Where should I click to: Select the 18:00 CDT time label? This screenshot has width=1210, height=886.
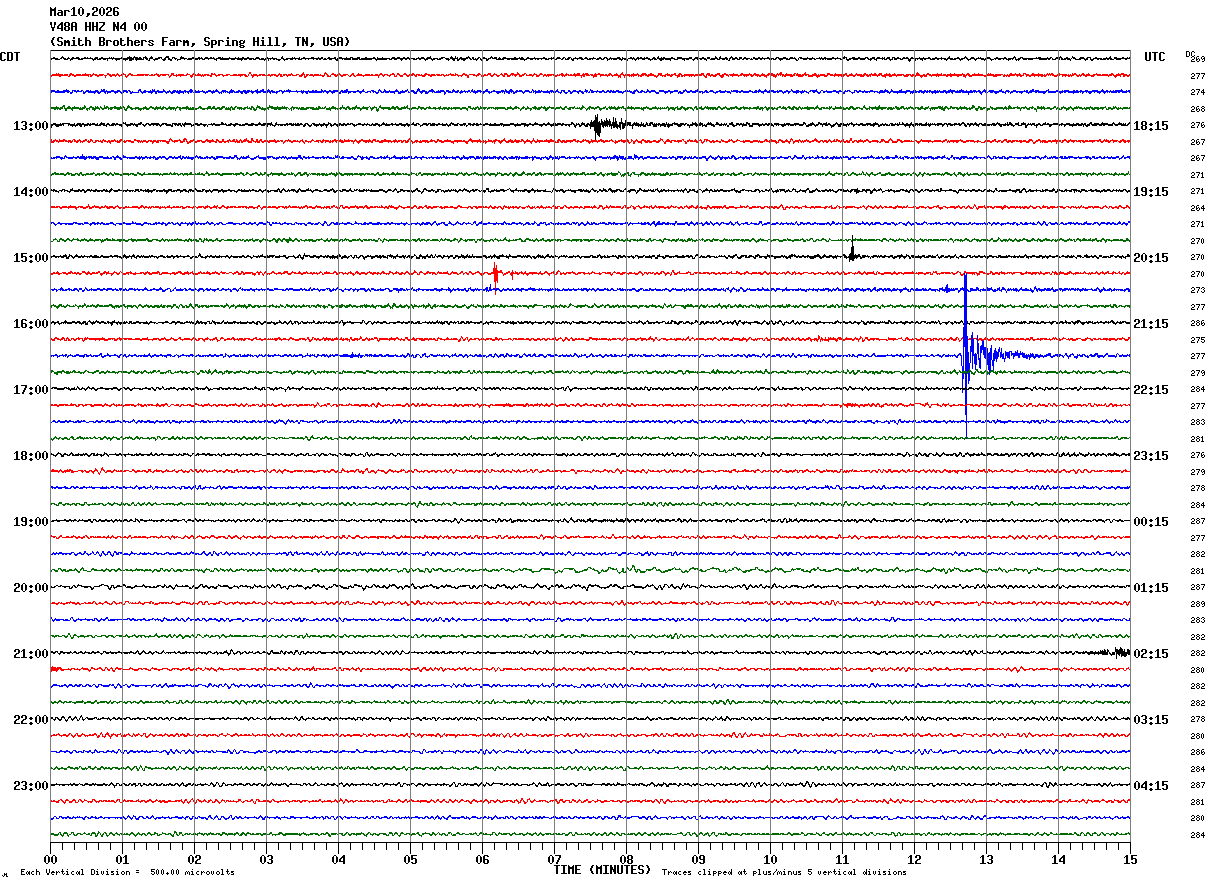(x=30, y=456)
